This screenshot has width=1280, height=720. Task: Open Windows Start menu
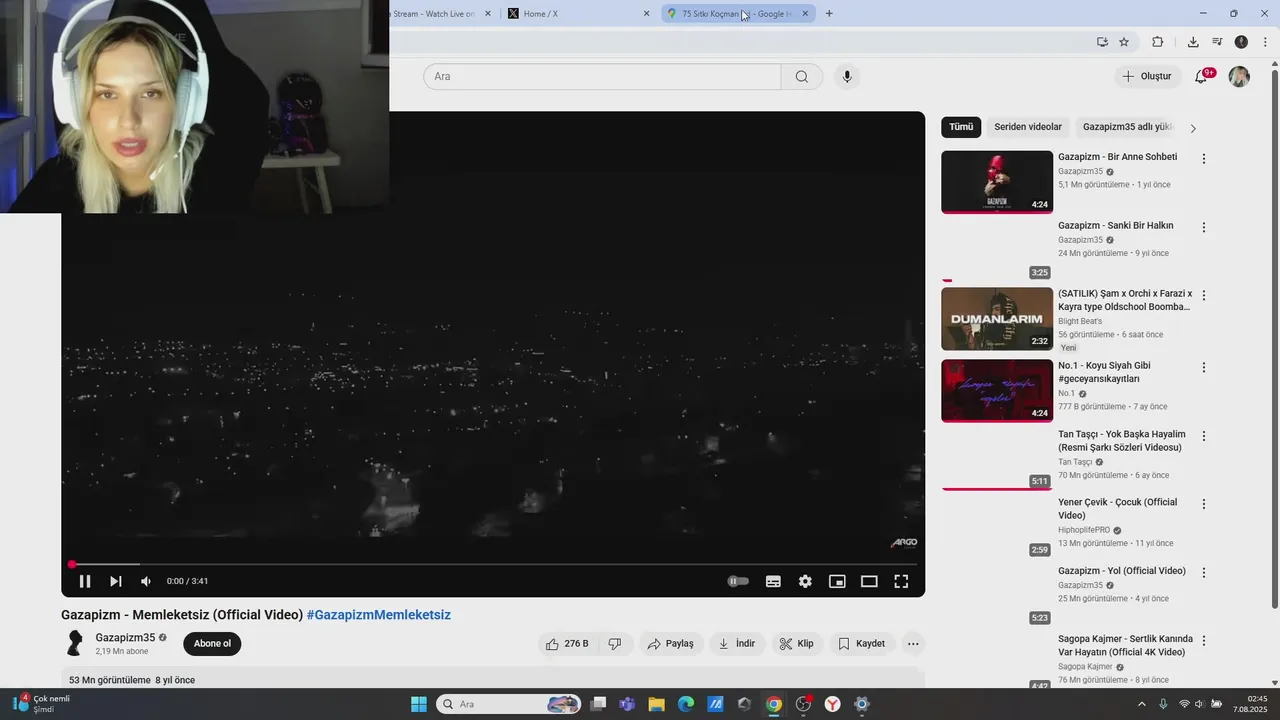coord(419,704)
